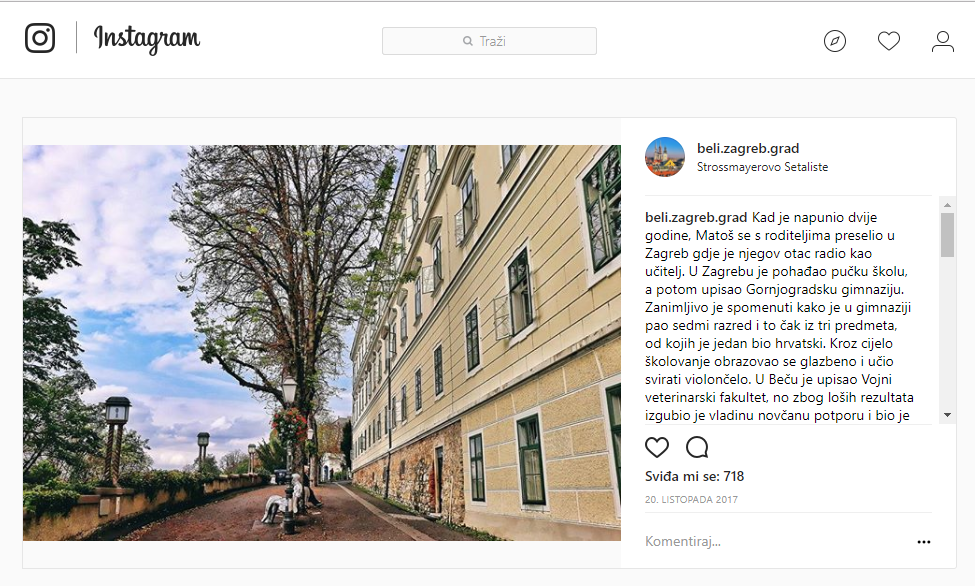Open the three-dot more options menu
Viewport: 975px width, 586px height.
924,542
